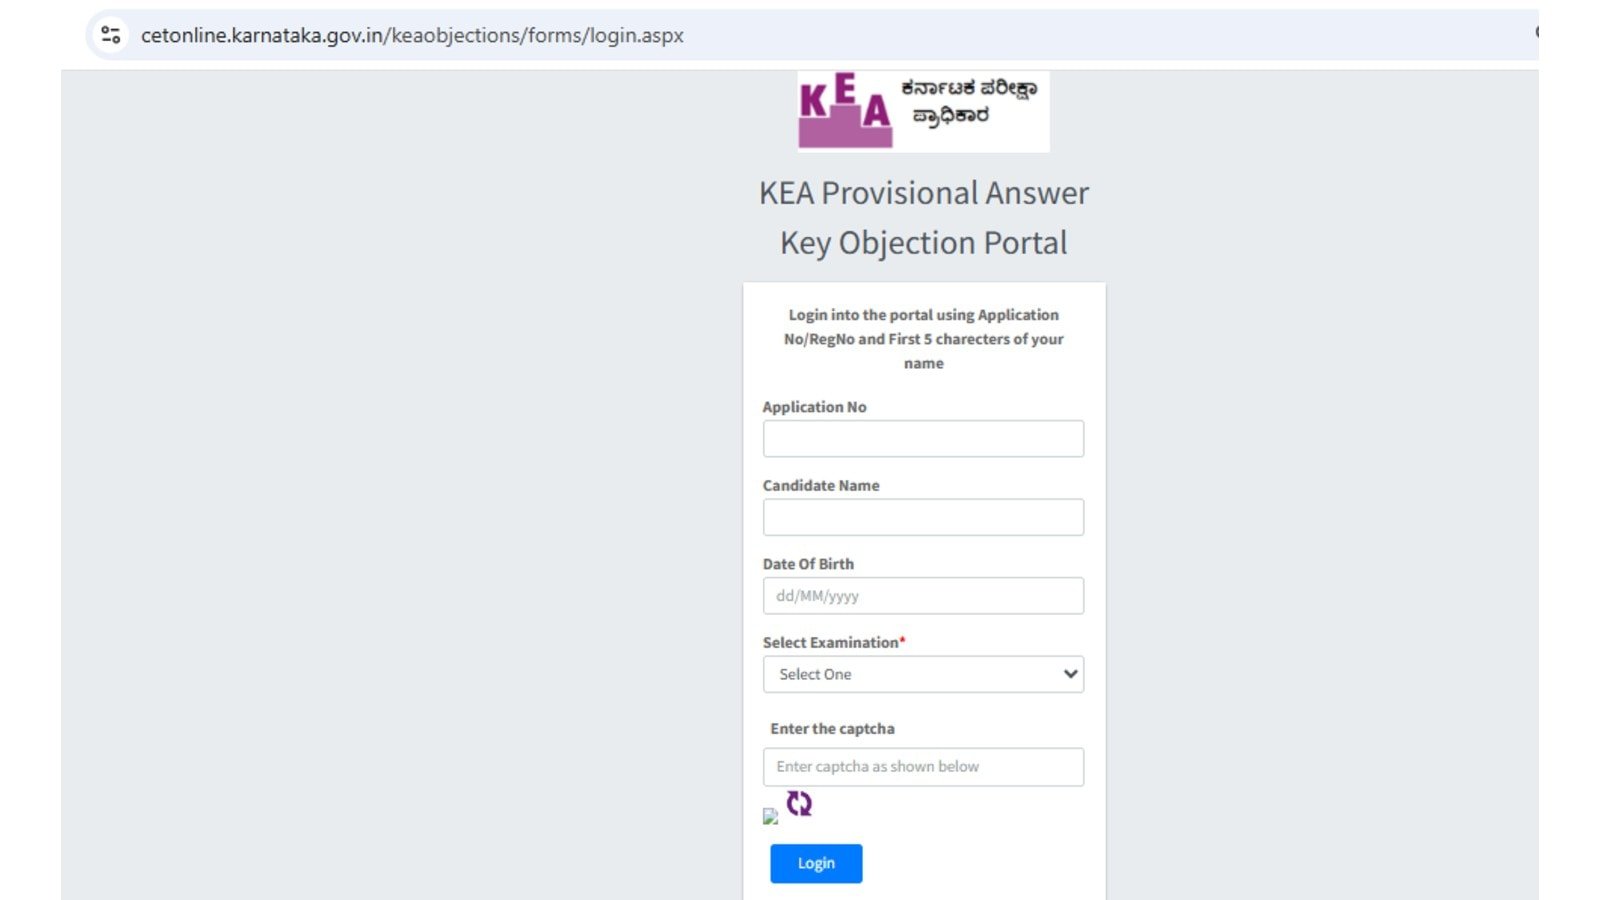Image resolution: width=1600 pixels, height=900 pixels.
Task: Click the KEA Provisional Answer Key Objection Portal heading
Action: 923,218
